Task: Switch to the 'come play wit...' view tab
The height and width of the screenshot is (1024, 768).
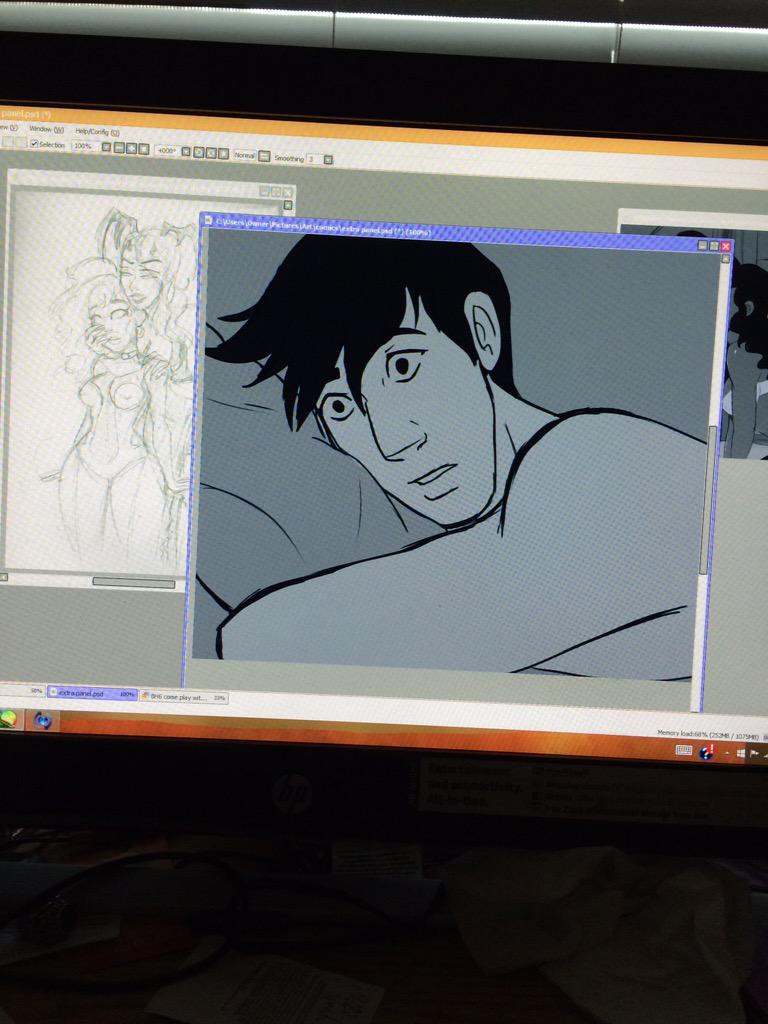Action: click(184, 697)
